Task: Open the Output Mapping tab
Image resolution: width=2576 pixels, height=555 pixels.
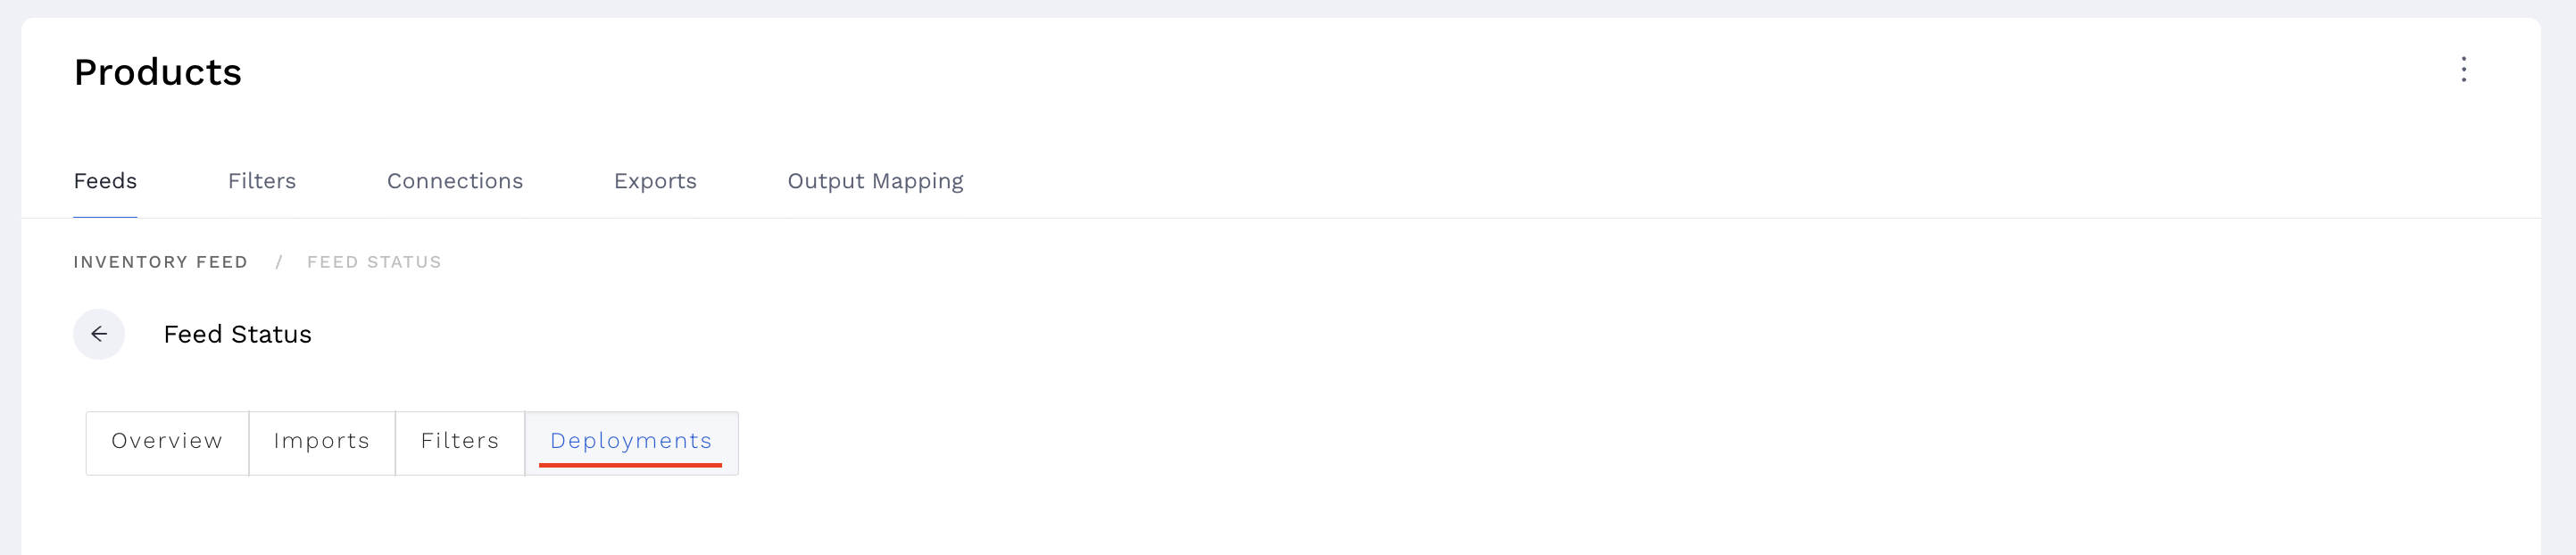Action: 875,181
